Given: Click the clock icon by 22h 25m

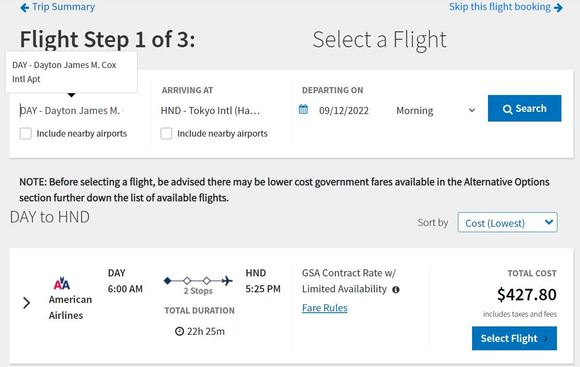Looking at the screenshot, I should 179,331.
